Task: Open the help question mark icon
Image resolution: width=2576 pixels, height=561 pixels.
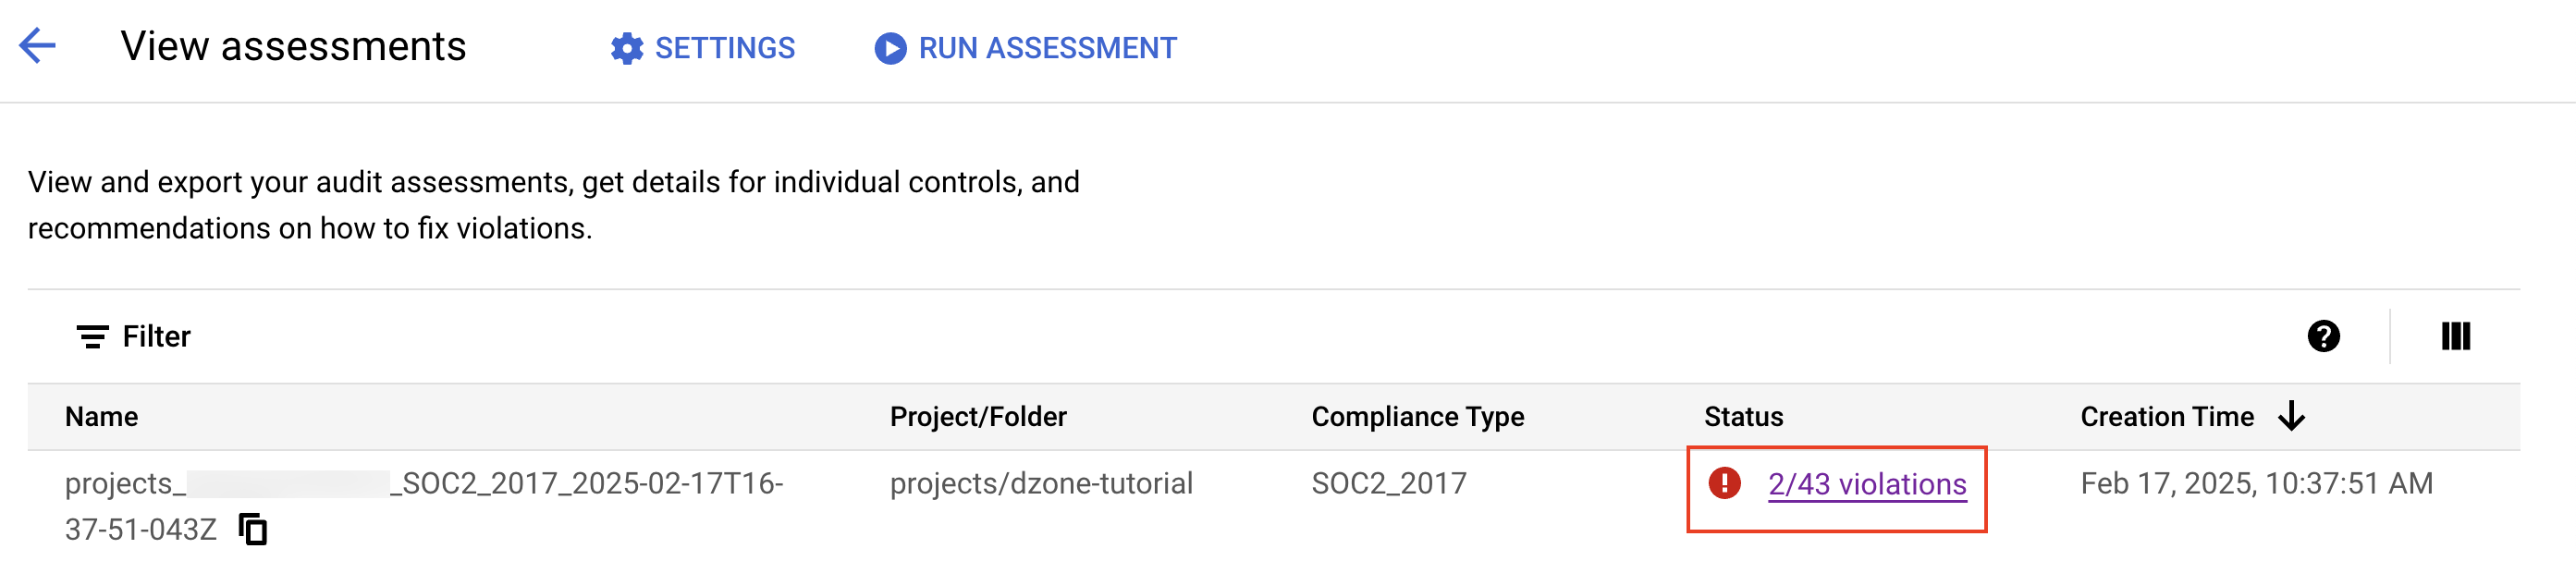Action: pos(2322,336)
